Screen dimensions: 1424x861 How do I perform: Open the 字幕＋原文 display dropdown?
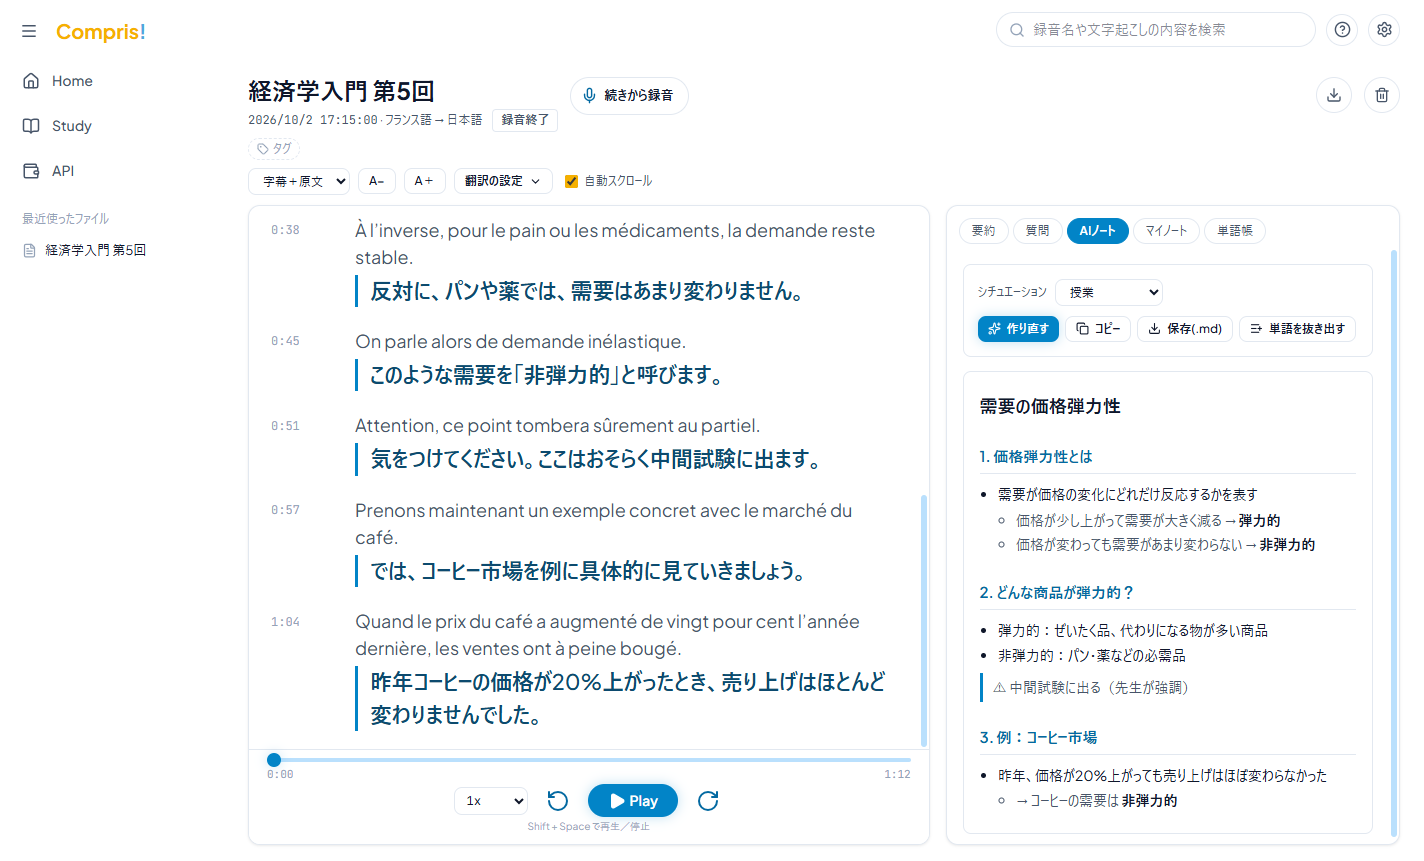tap(299, 181)
